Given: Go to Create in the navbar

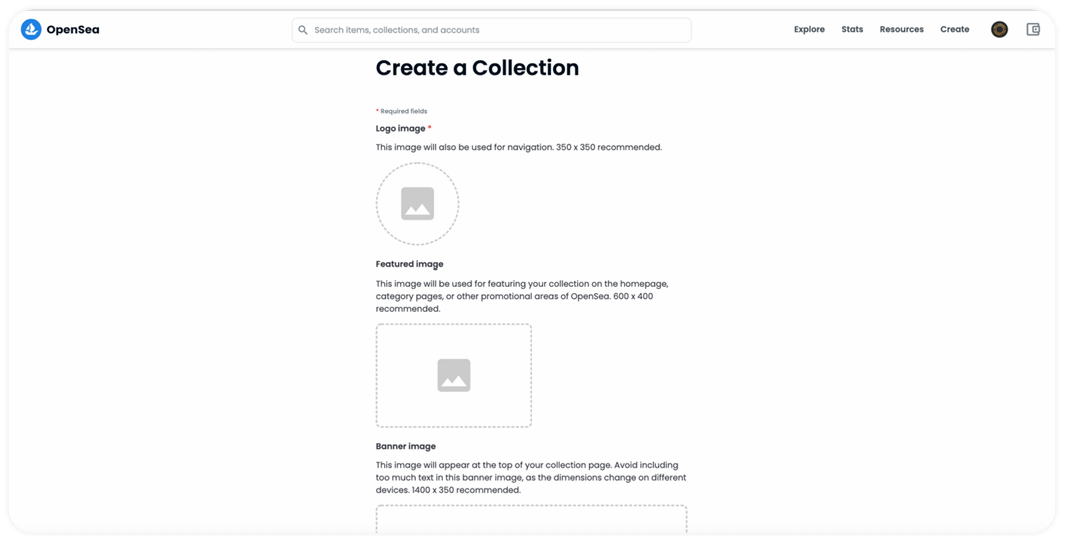Looking at the screenshot, I should [954, 30].
